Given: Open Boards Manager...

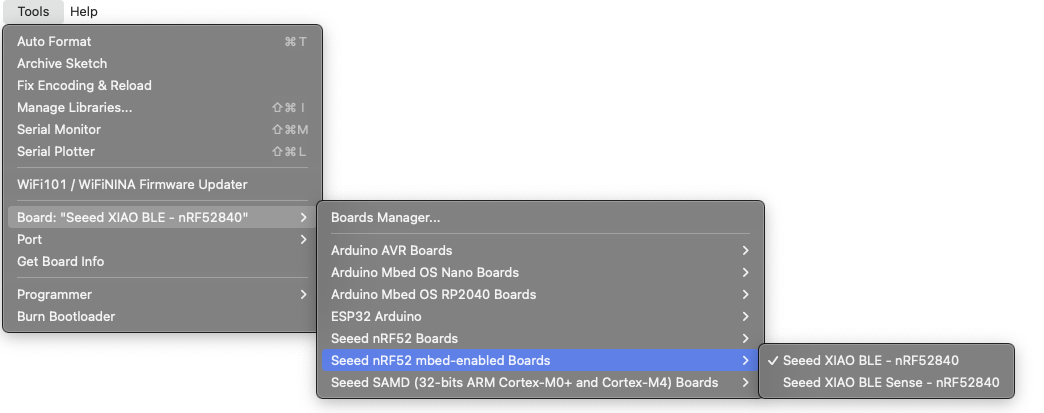Looking at the screenshot, I should pyautogui.click(x=540, y=217).
